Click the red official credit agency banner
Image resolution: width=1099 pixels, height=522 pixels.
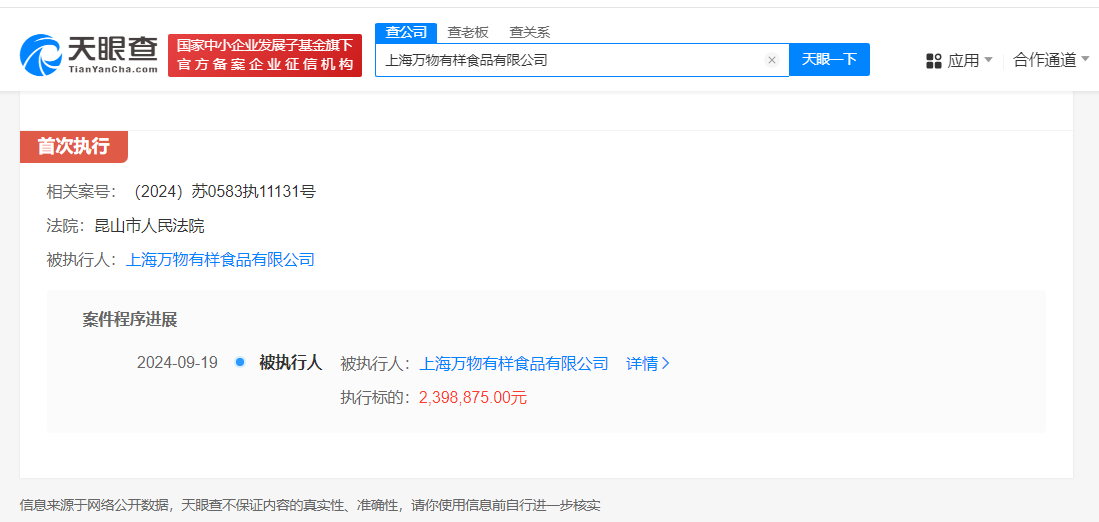(265, 56)
